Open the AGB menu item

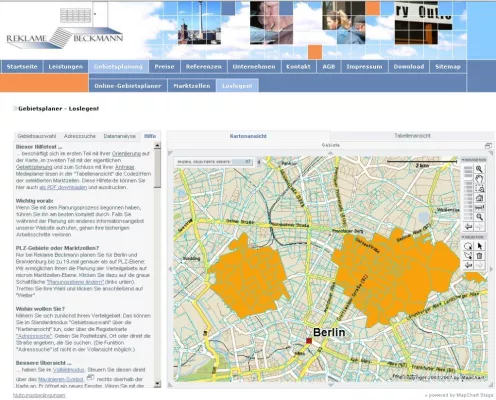[x=329, y=67]
